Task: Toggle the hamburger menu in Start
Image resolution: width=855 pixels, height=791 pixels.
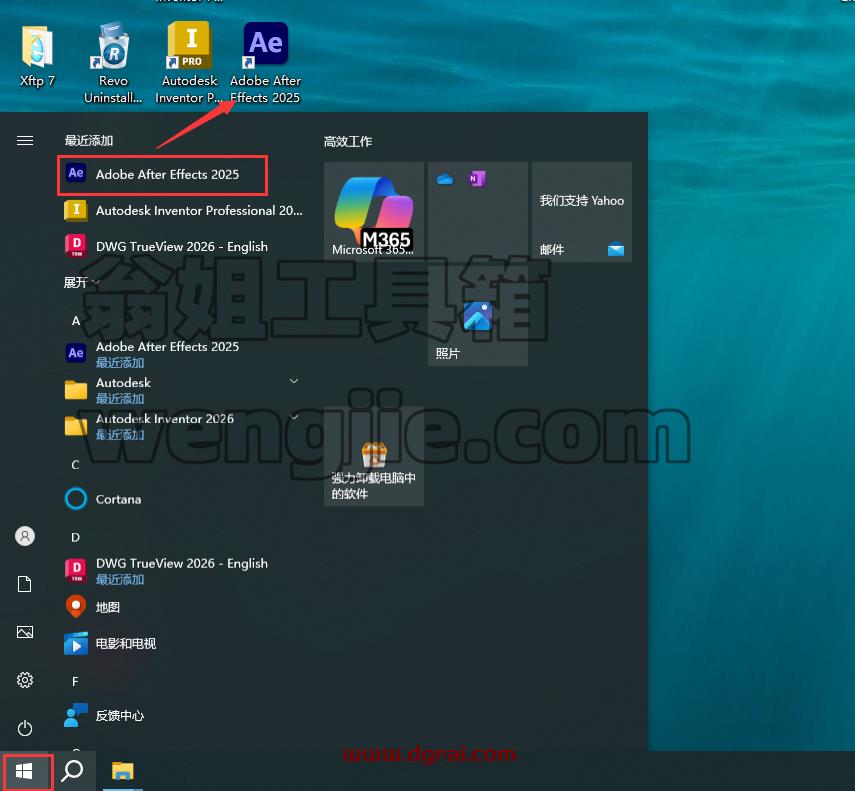Action: (x=25, y=141)
